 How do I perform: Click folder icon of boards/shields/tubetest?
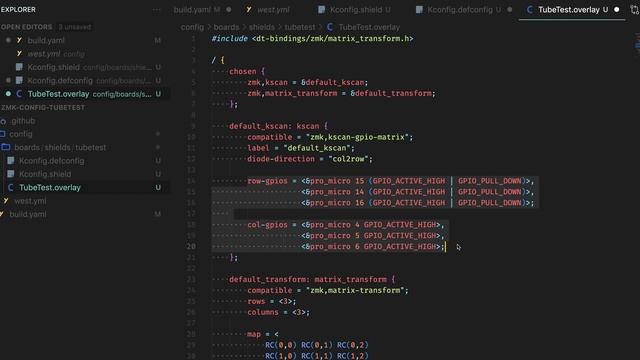point(6,147)
